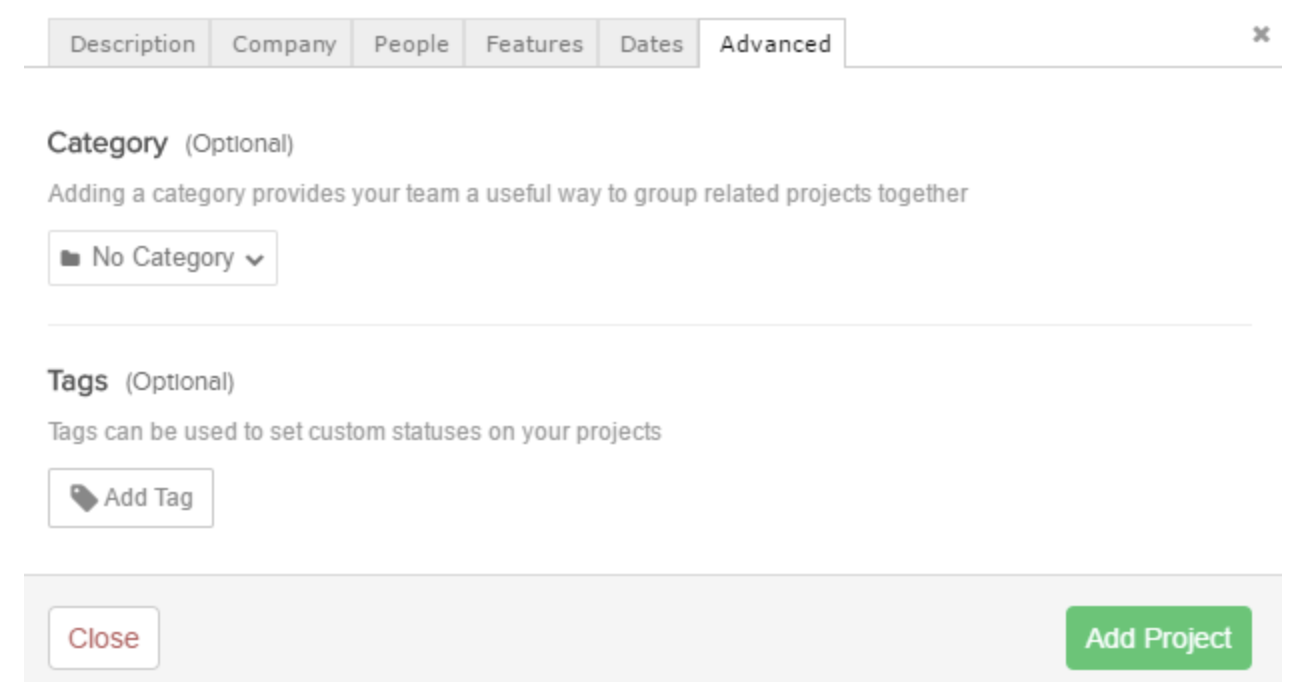Dismiss the dialog with the X icon
Image resolution: width=1292 pixels, height=692 pixels.
pyautogui.click(x=1261, y=35)
